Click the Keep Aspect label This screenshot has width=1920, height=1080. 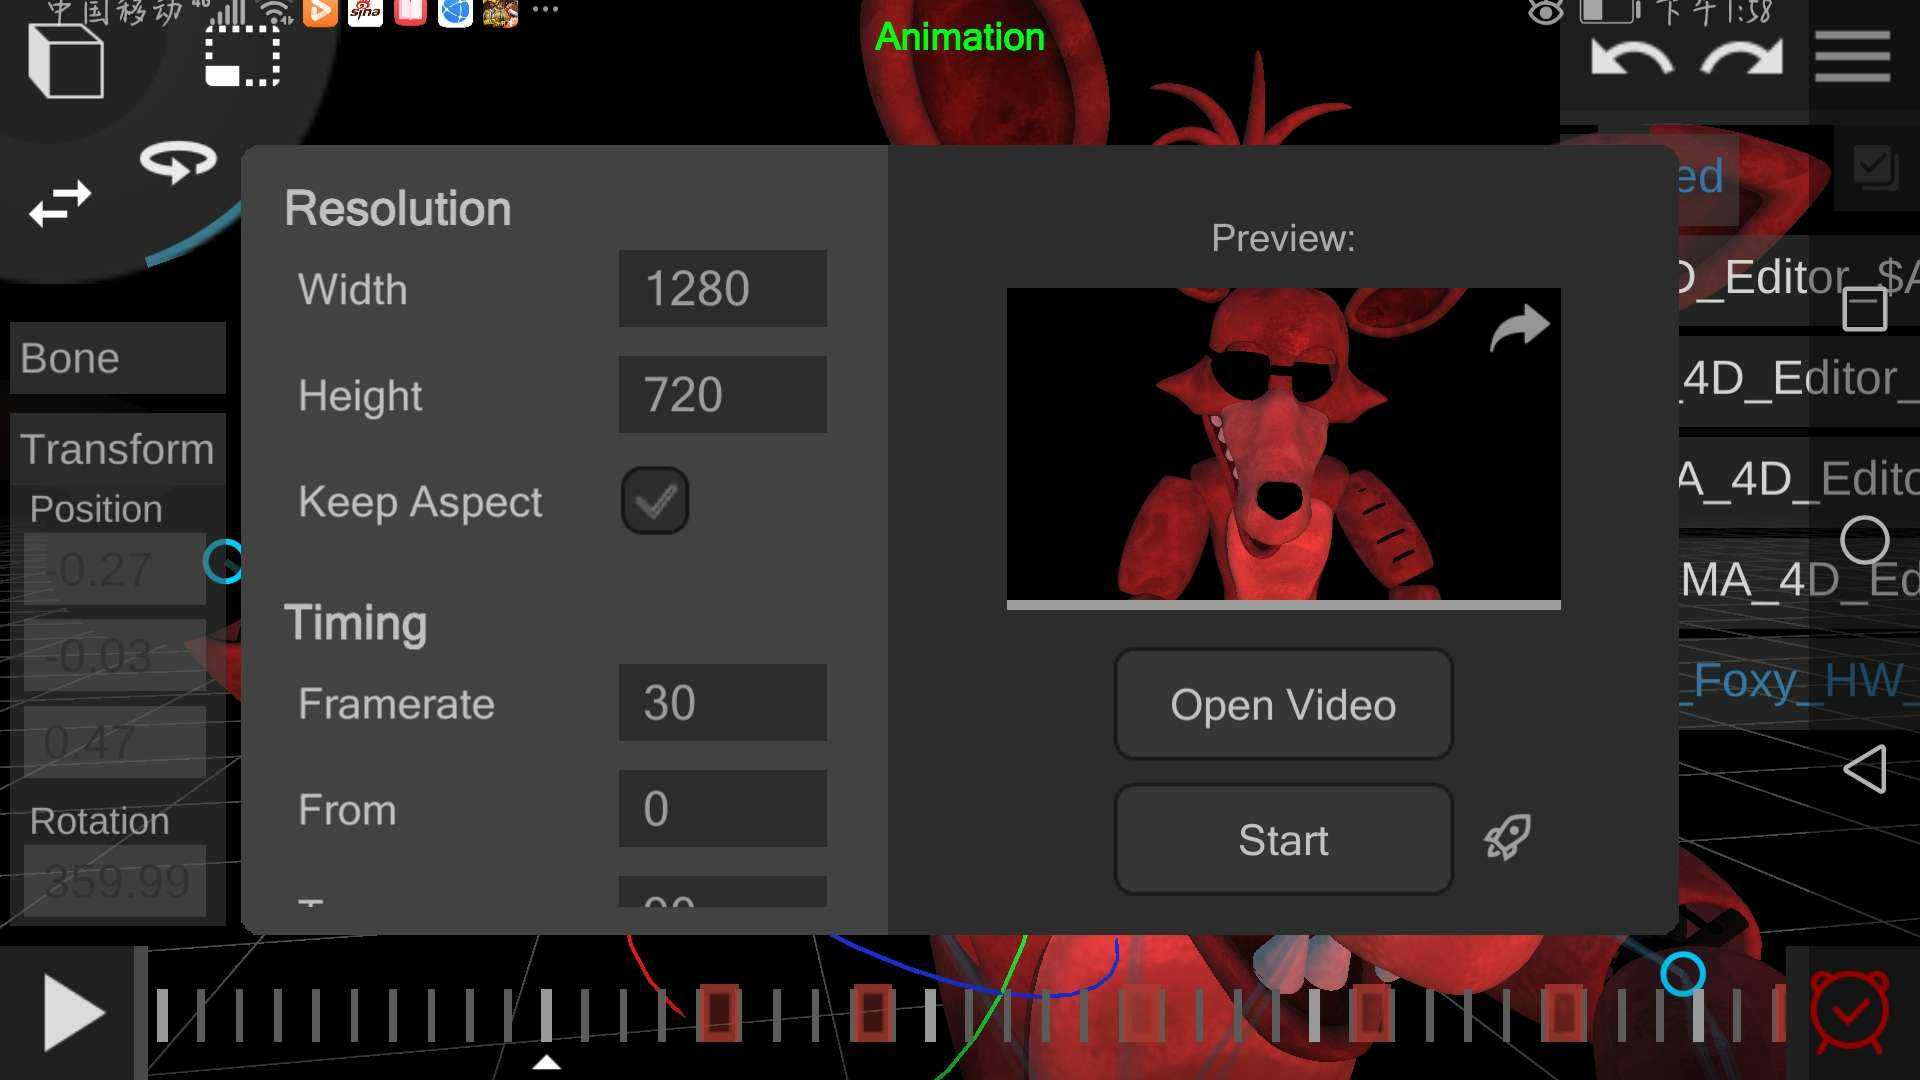click(x=420, y=502)
